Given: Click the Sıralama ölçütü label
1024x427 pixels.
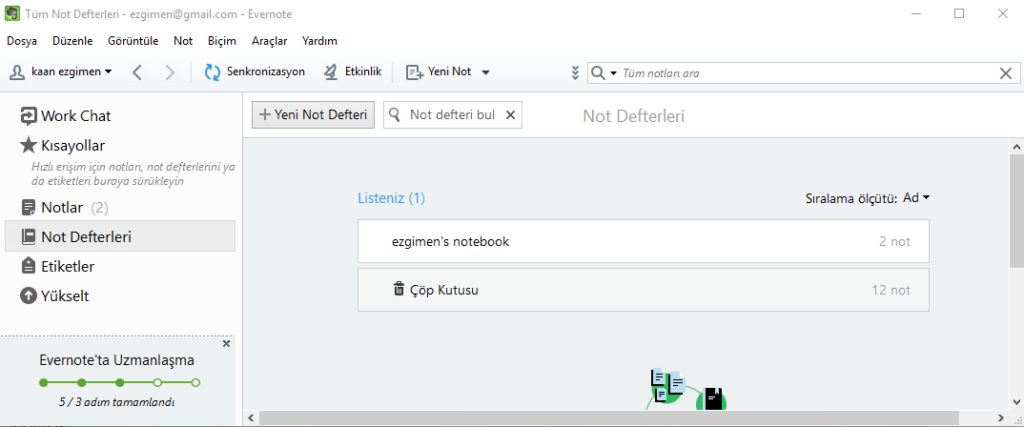Looking at the screenshot, I should point(852,198).
